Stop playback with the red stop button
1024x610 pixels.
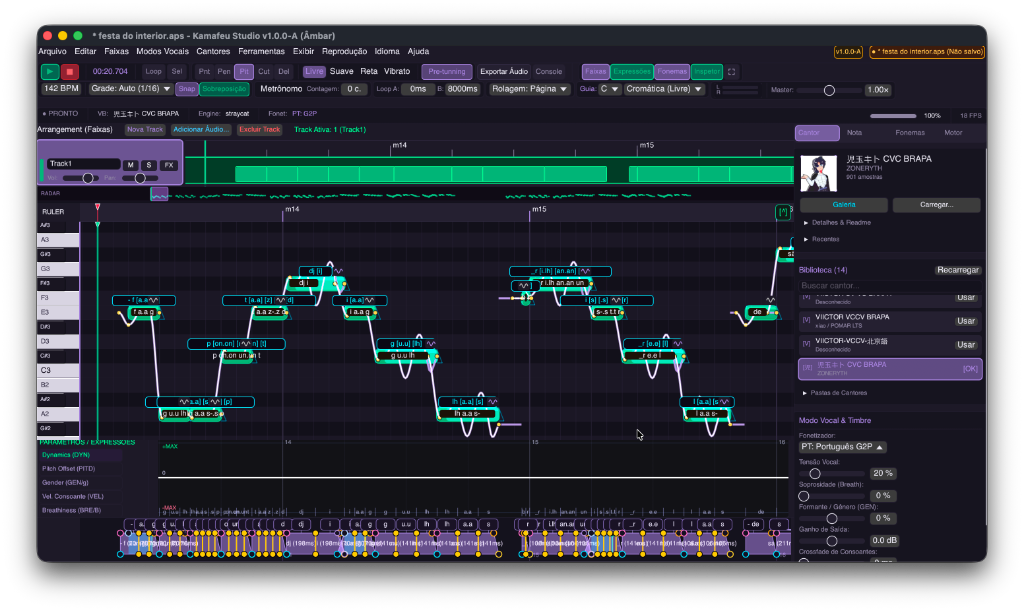[70, 72]
